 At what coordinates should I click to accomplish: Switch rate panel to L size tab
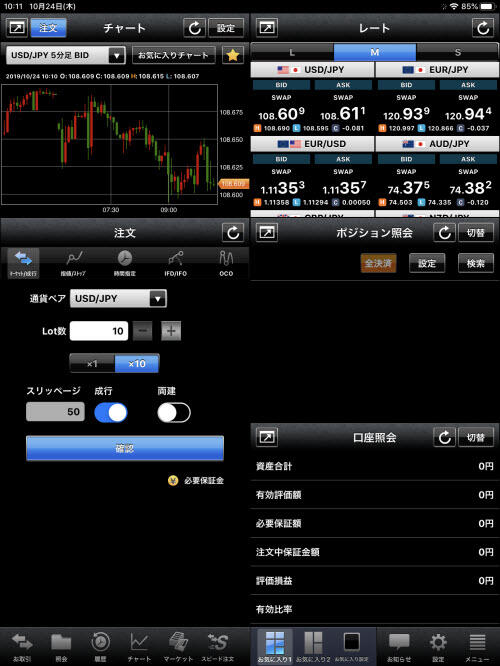tap(292, 52)
